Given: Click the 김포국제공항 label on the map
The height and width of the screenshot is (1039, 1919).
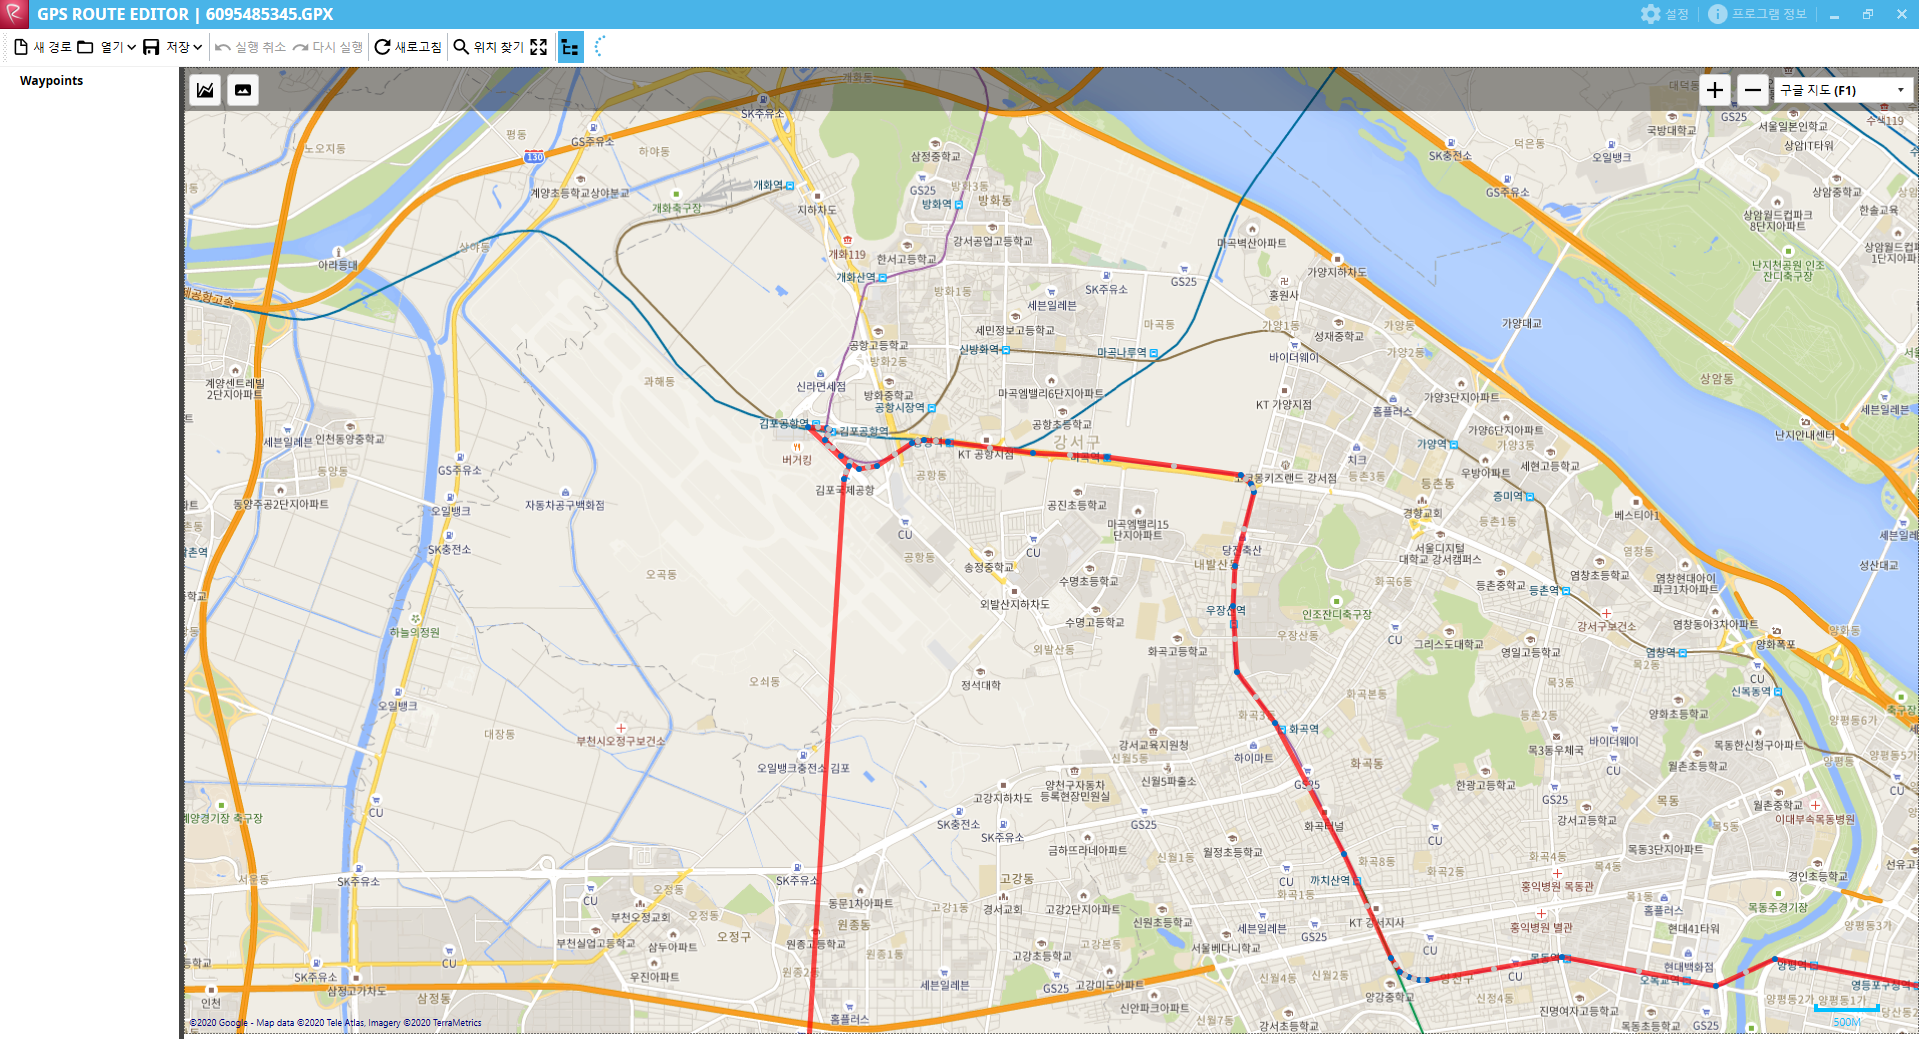Looking at the screenshot, I should click(844, 490).
